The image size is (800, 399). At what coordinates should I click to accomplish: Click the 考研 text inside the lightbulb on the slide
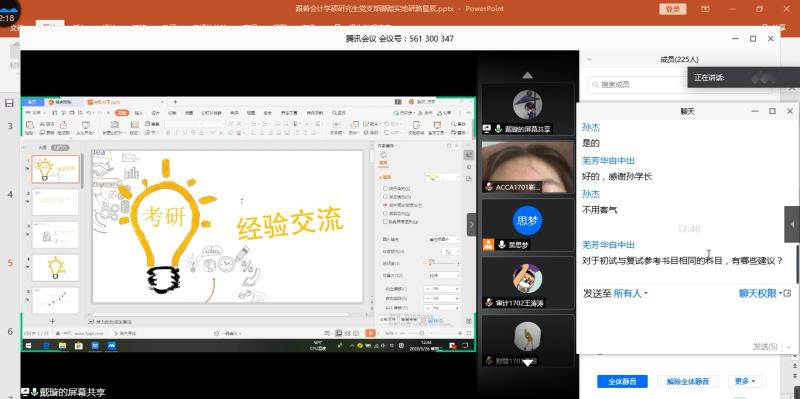(x=164, y=216)
